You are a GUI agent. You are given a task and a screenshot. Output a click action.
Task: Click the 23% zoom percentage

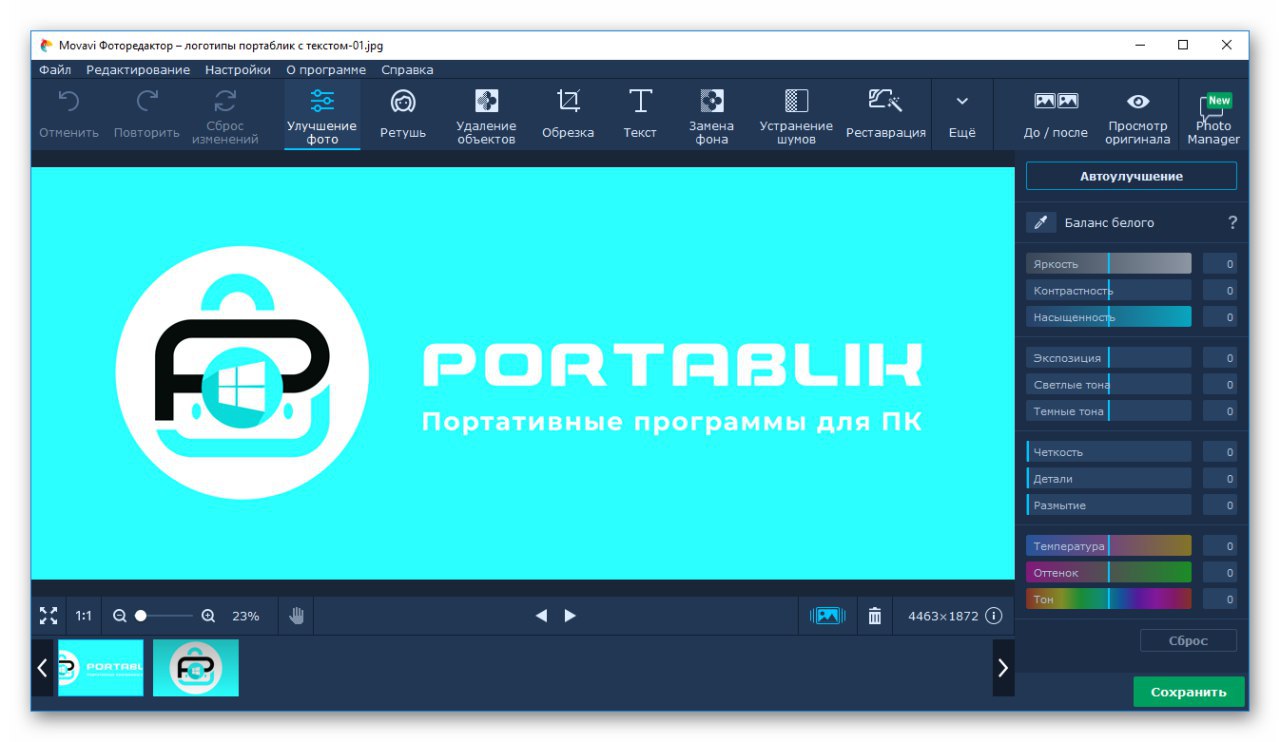coord(245,616)
